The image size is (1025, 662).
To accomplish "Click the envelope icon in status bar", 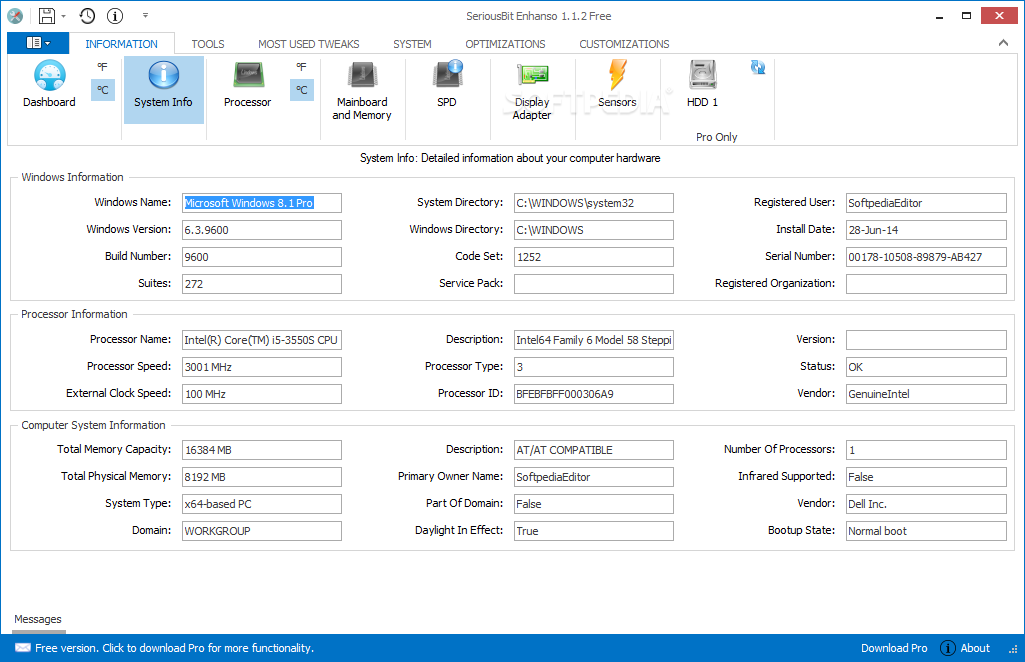I will [23, 648].
